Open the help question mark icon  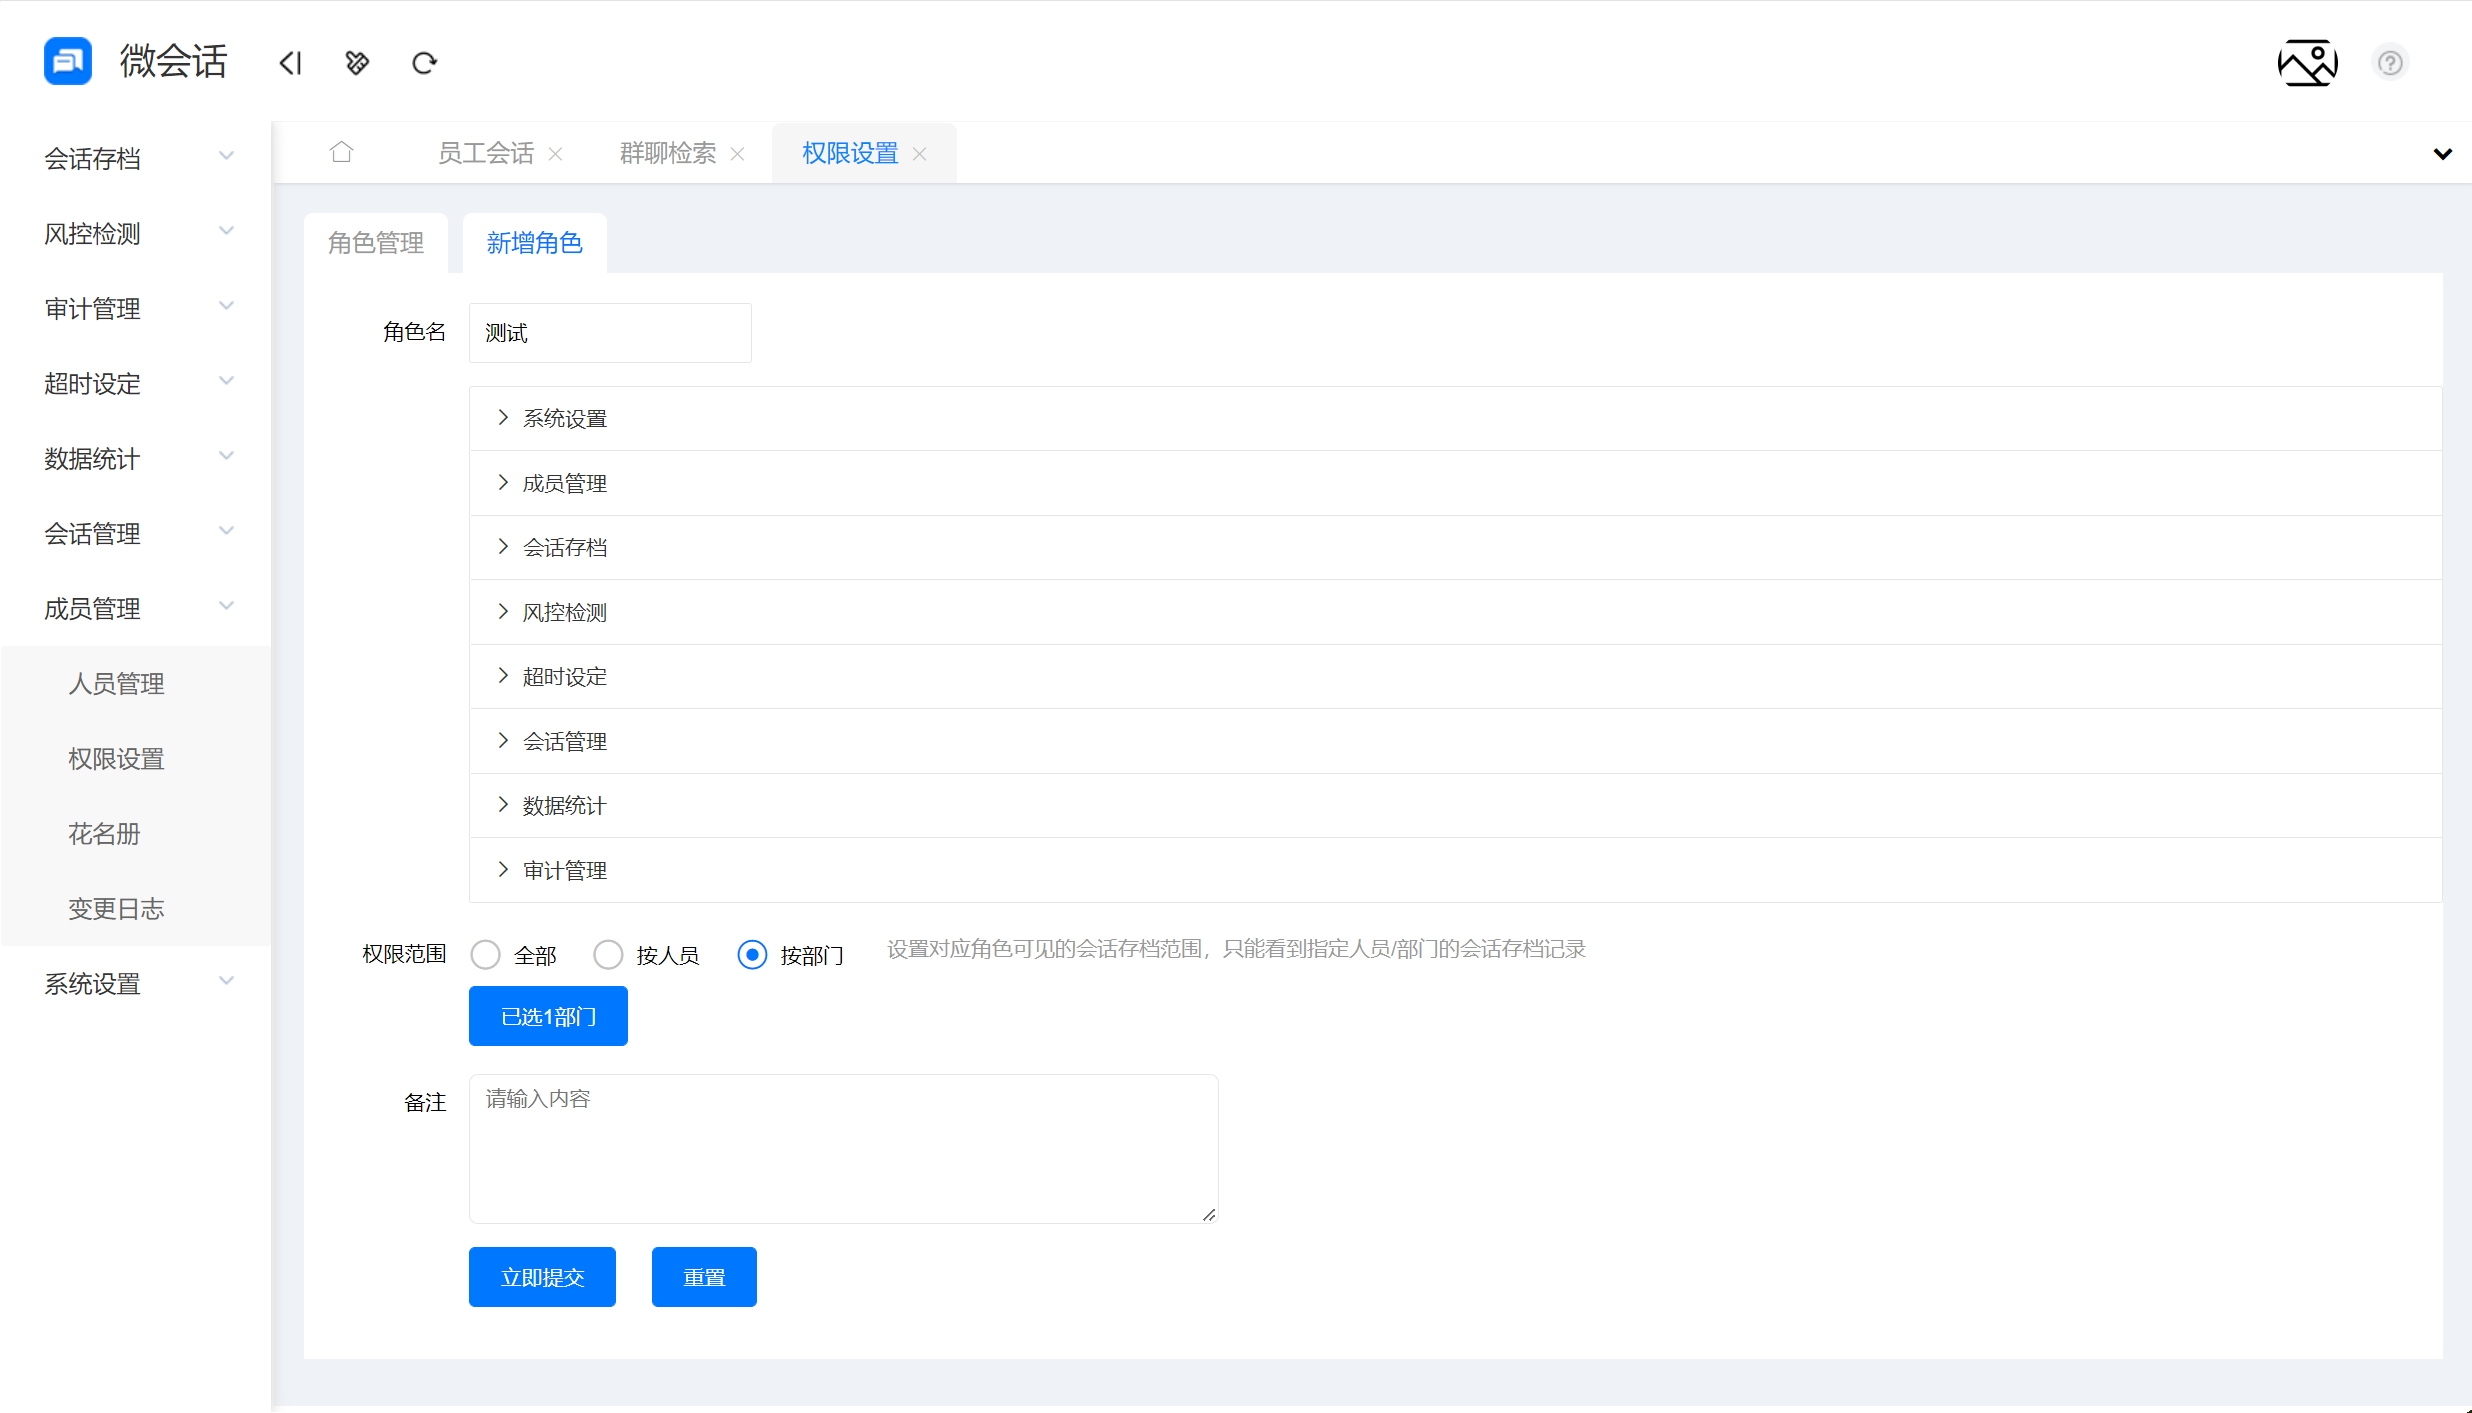click(2390, 62)
